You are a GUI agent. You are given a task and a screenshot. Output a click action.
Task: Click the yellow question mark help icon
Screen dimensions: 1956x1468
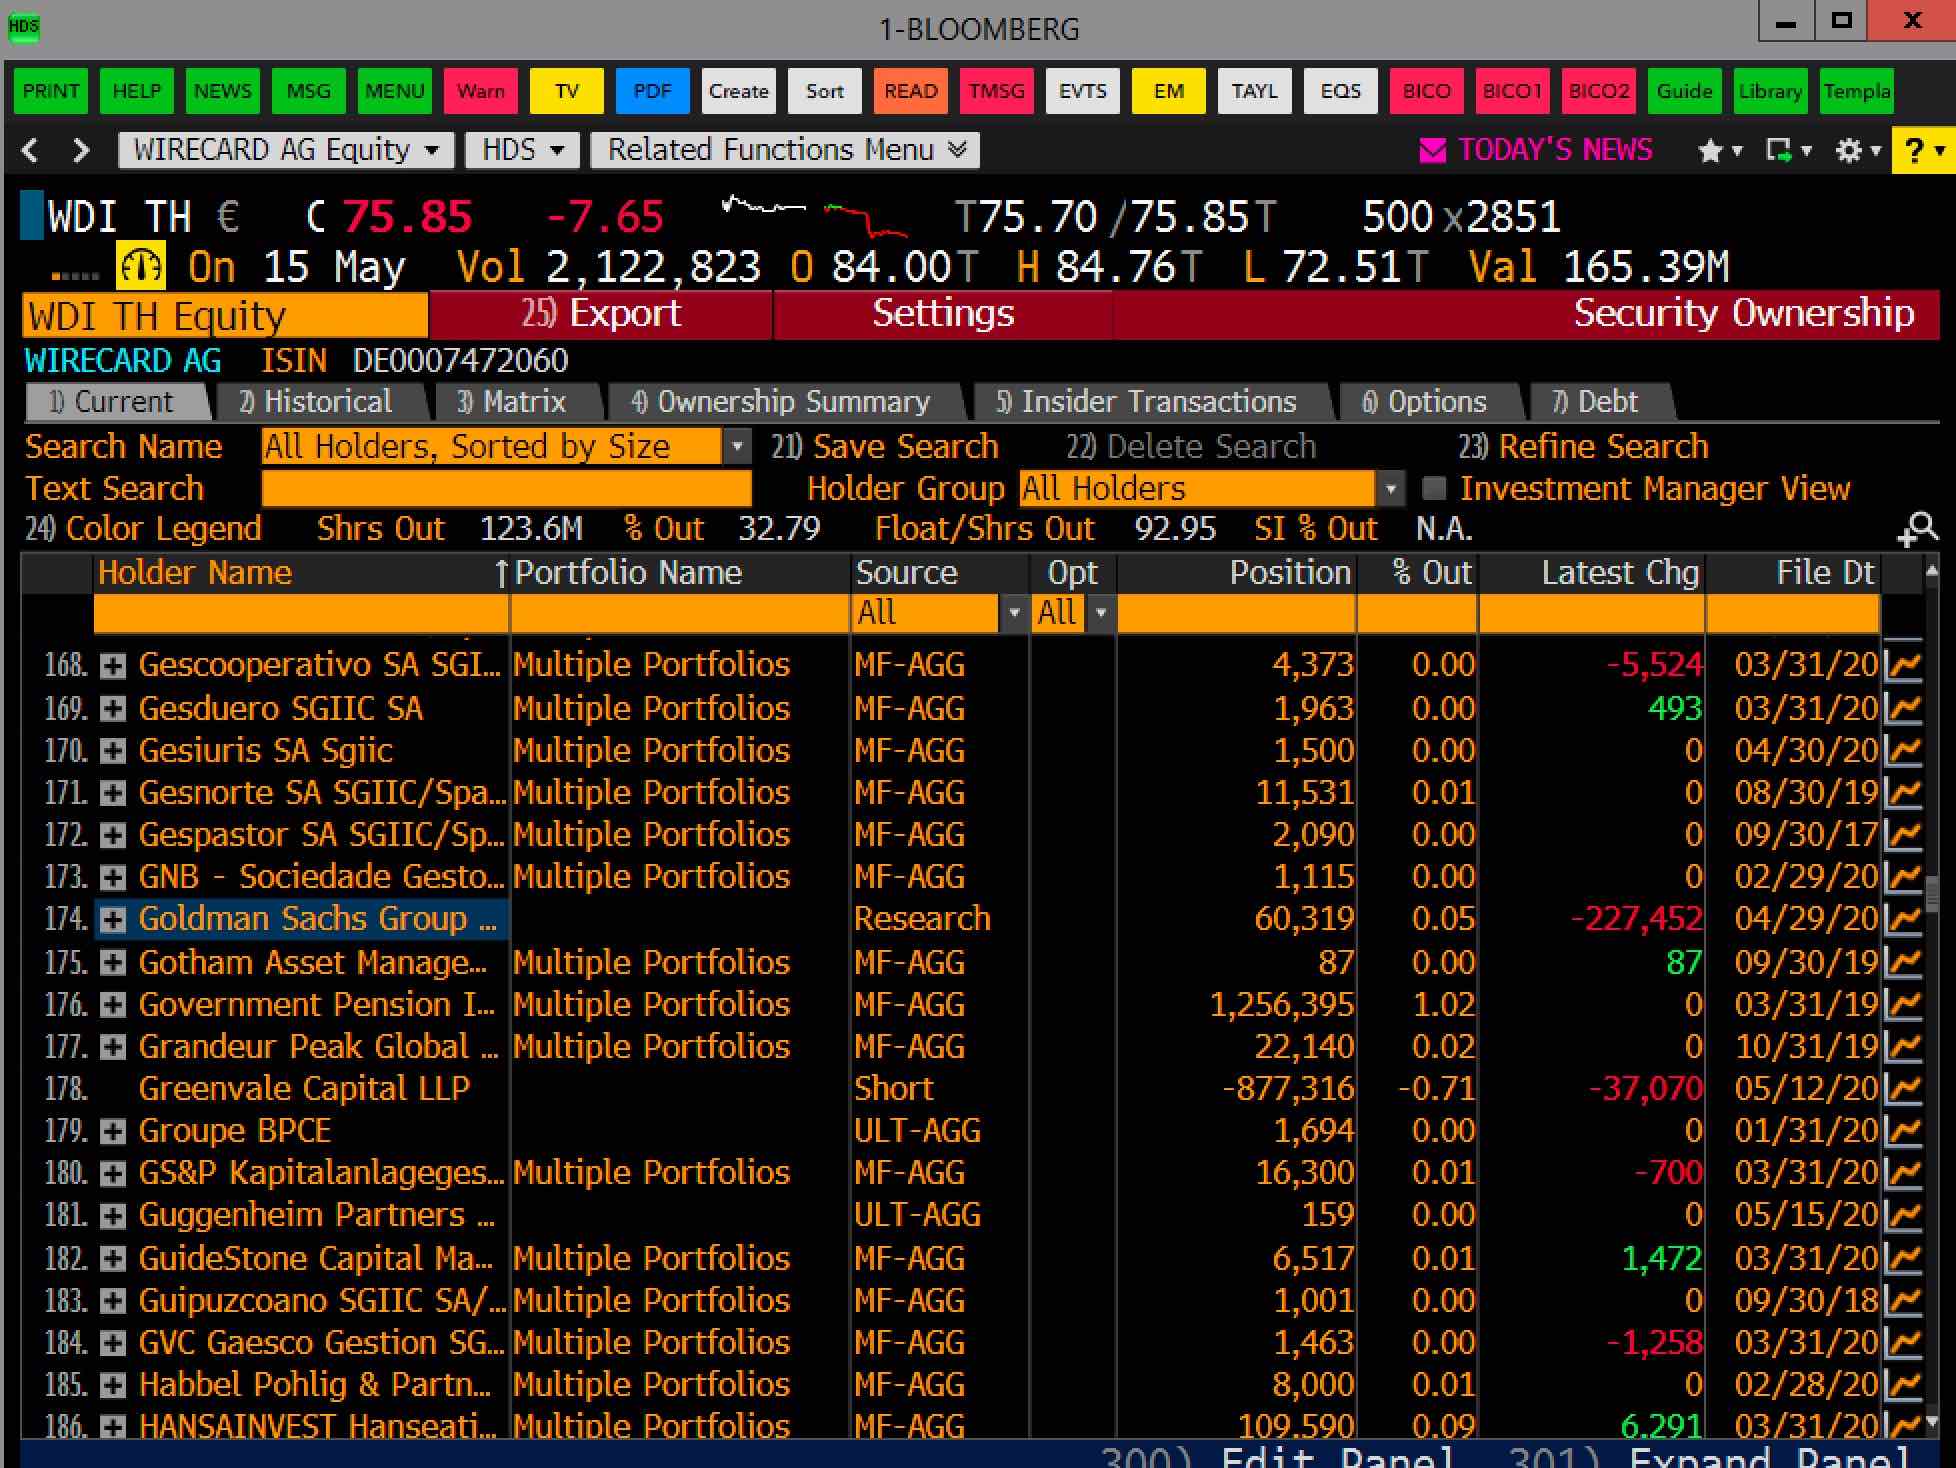pyautogui.click(x=1915, y=150)
